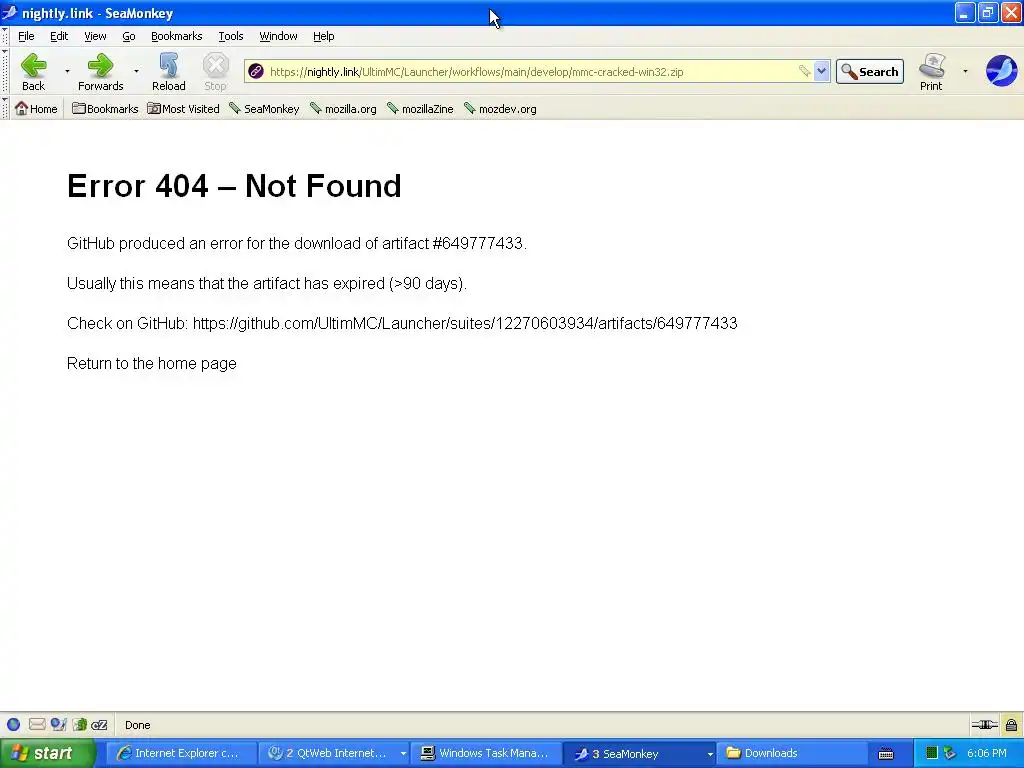Open ChatZilla from the status bar
The image size is (1024, 768).
click(99, 724)
